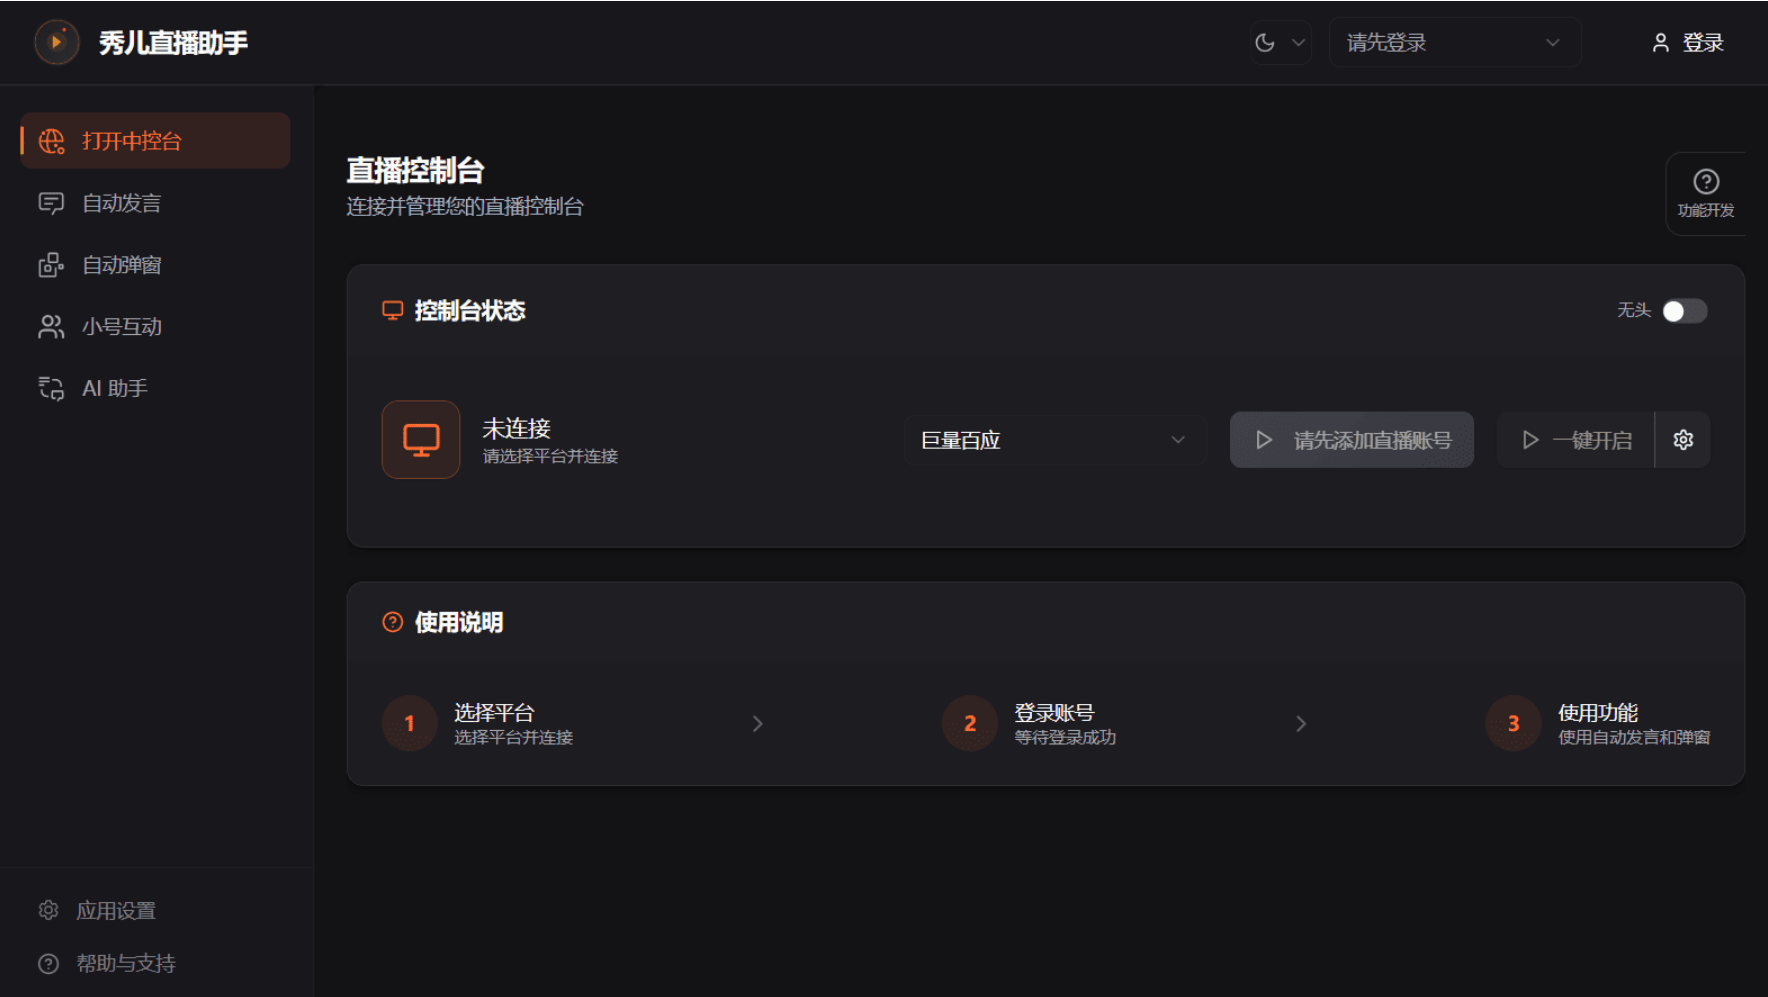Open the moon theme switcher
The width and height of the screenshot is (1768, 997).
pyautogui.click(x=1265, y=42)
